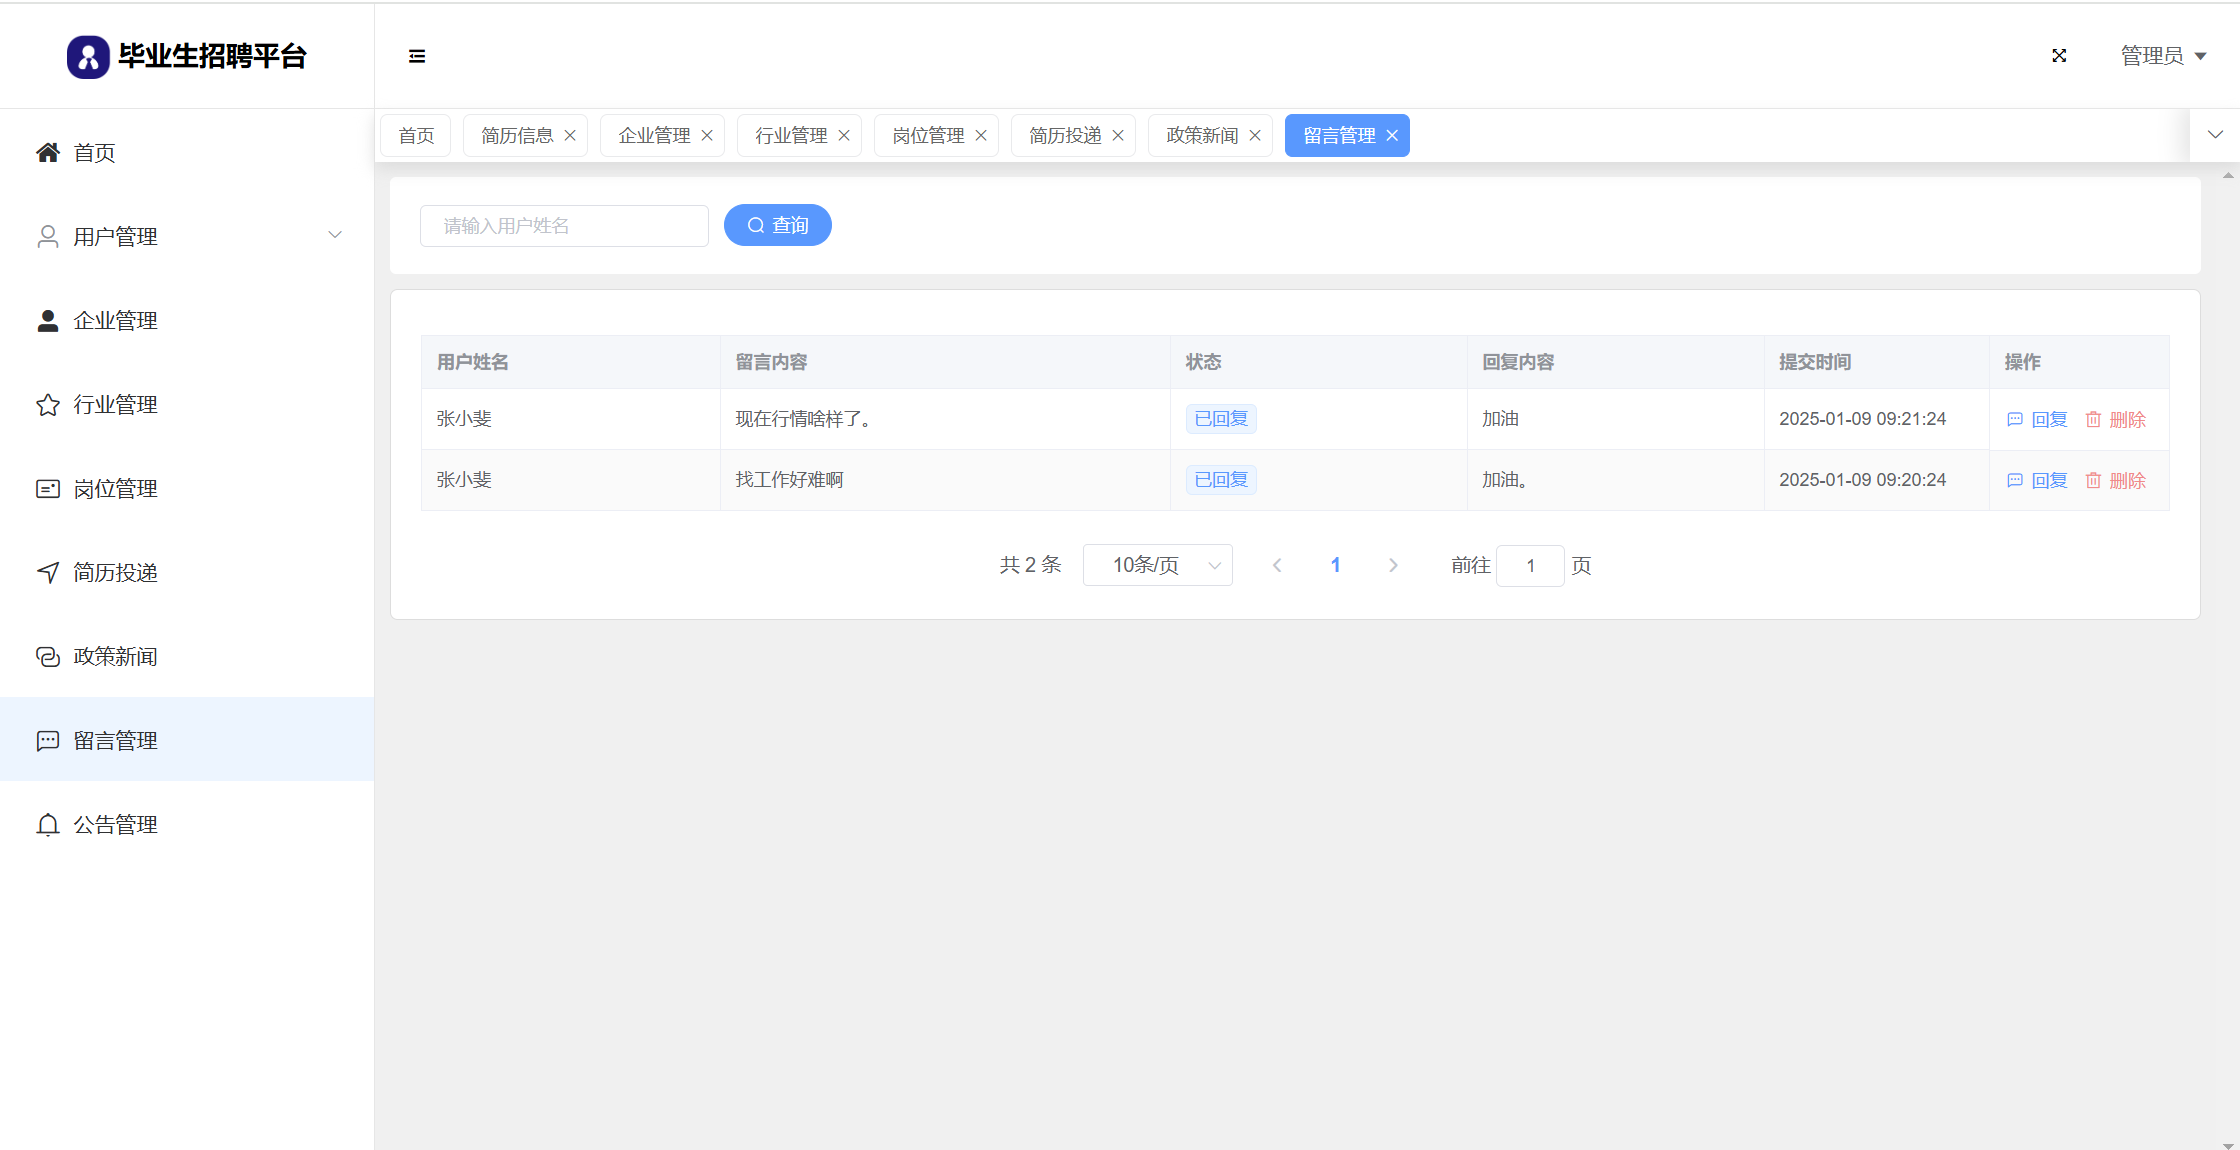Open the 10条/页 page size dropdown
Image resolution: width=2240 pixels, height=1150 pixels.
click(1157, 565)
